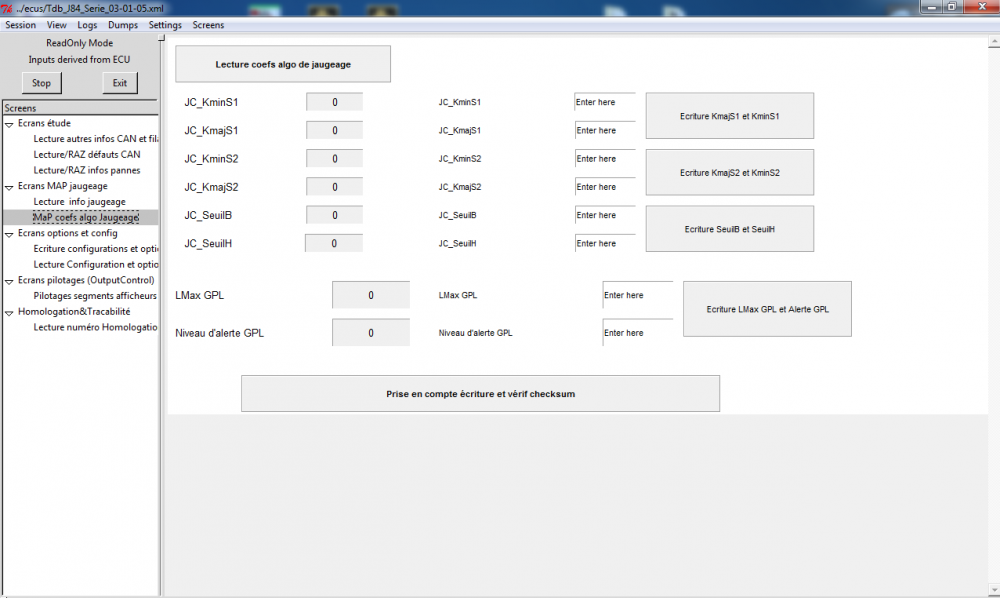Click Ecriture SeuilB et SeuilH button

[730, 229]
